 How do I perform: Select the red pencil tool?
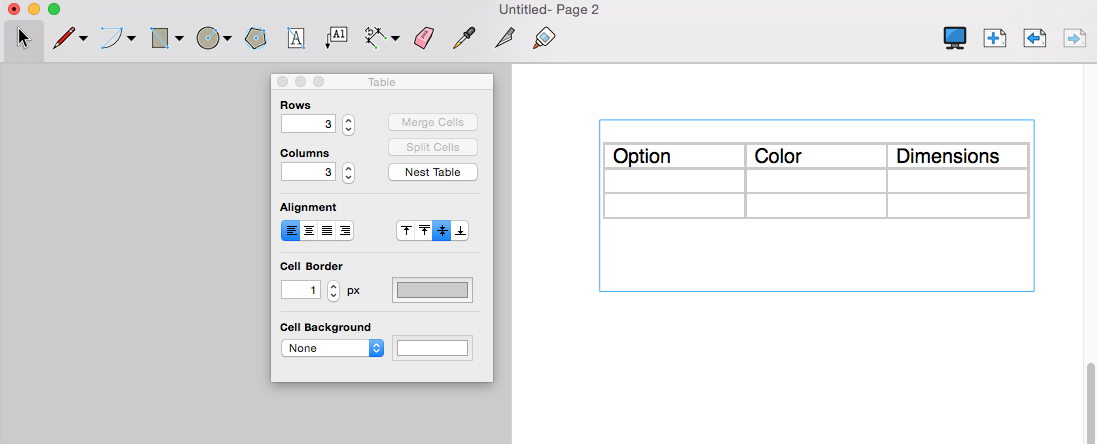[64, 38]
